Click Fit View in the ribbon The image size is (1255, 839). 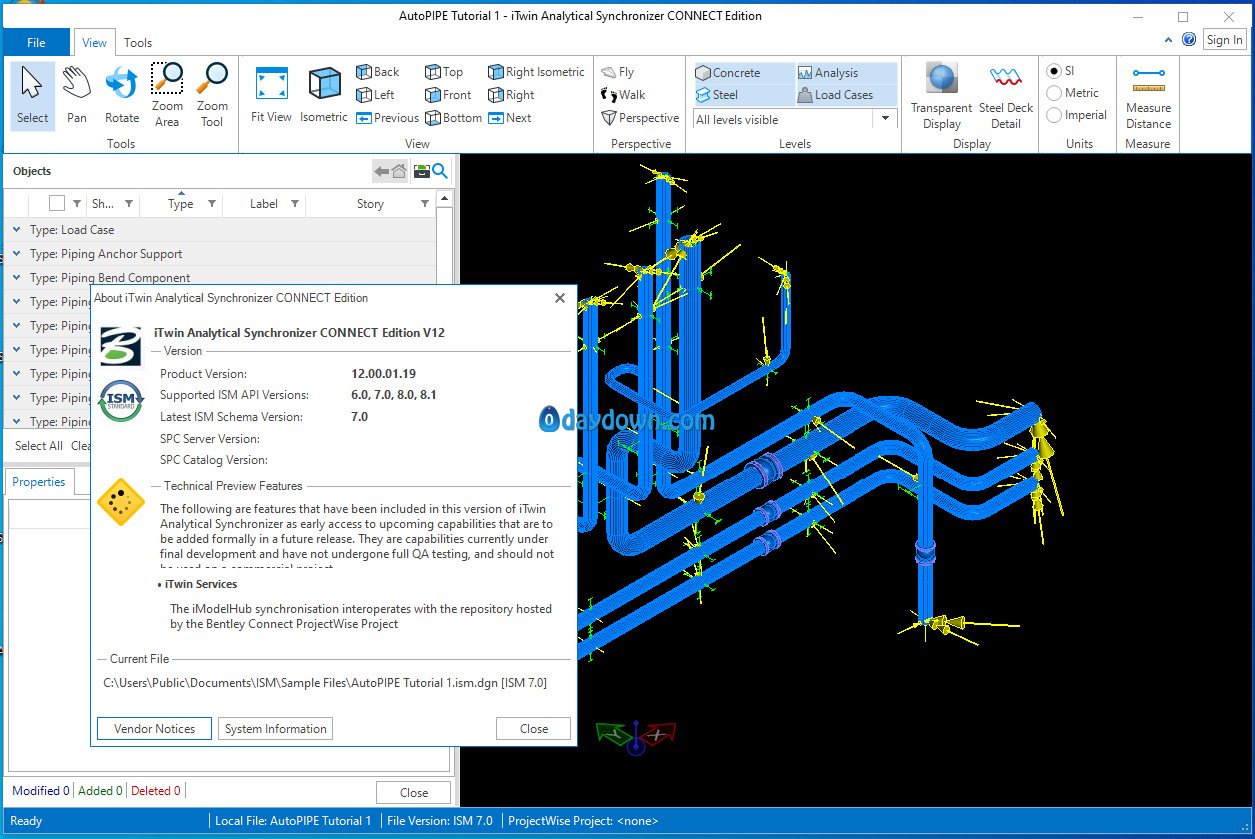272,96
